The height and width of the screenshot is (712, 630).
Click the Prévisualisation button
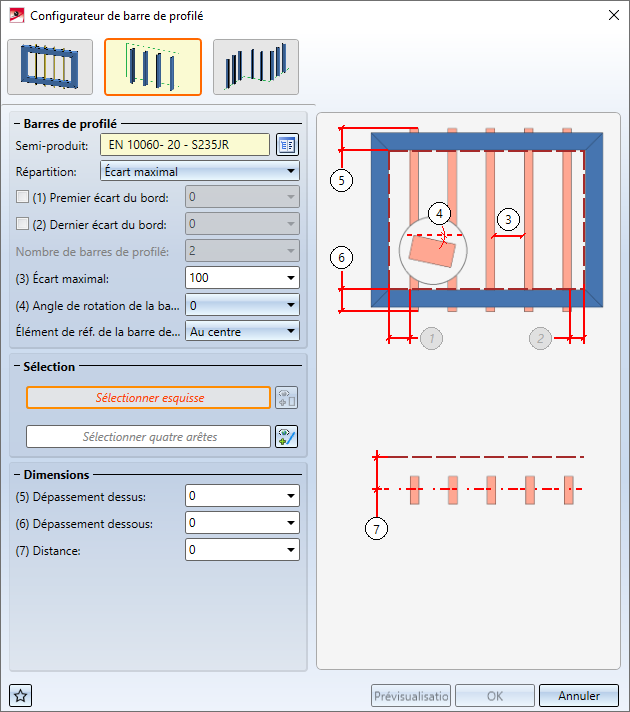click(x=411, y=696)
